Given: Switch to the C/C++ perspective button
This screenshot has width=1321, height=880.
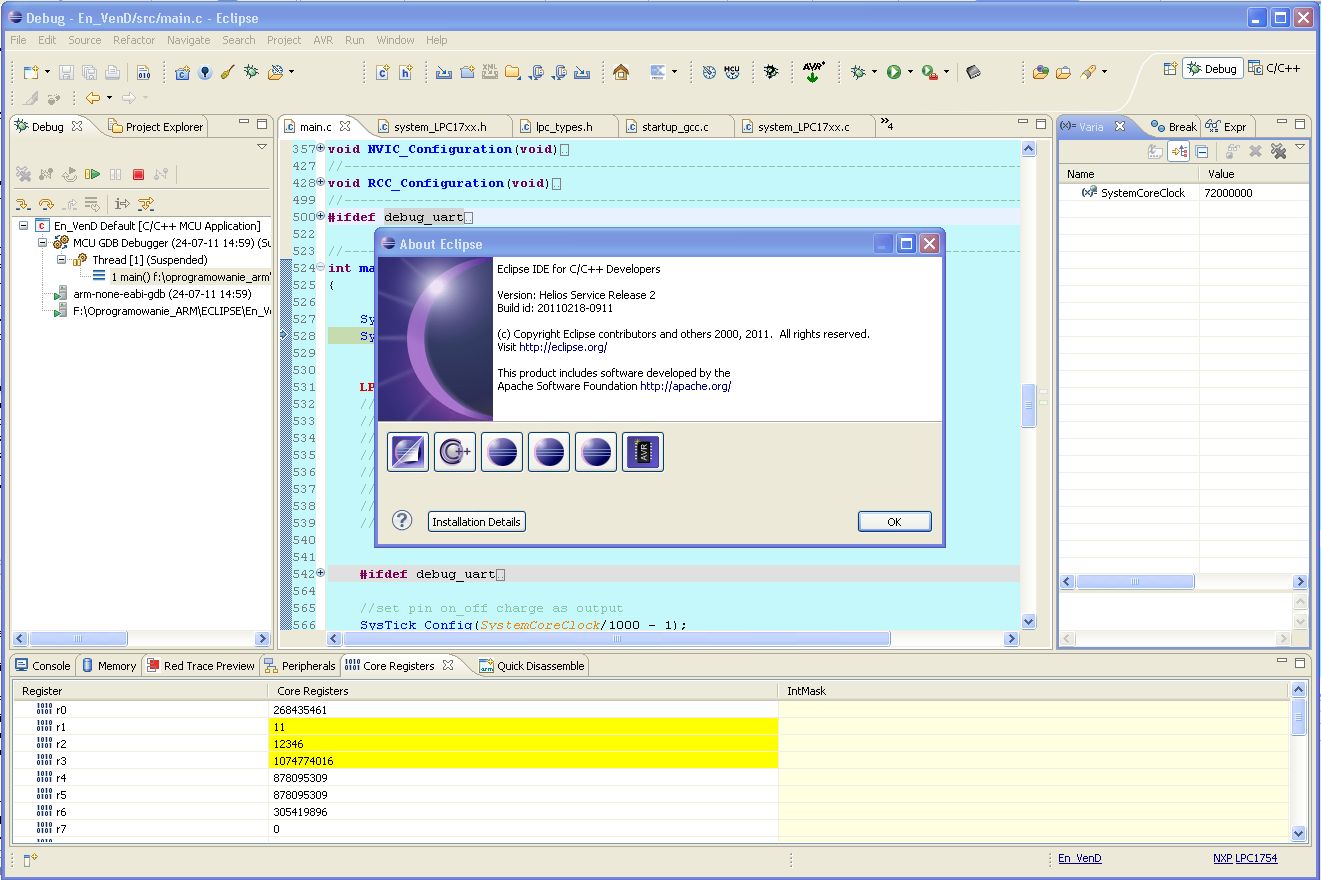Looking at the screenshot, I should [x=1274, y=69].
